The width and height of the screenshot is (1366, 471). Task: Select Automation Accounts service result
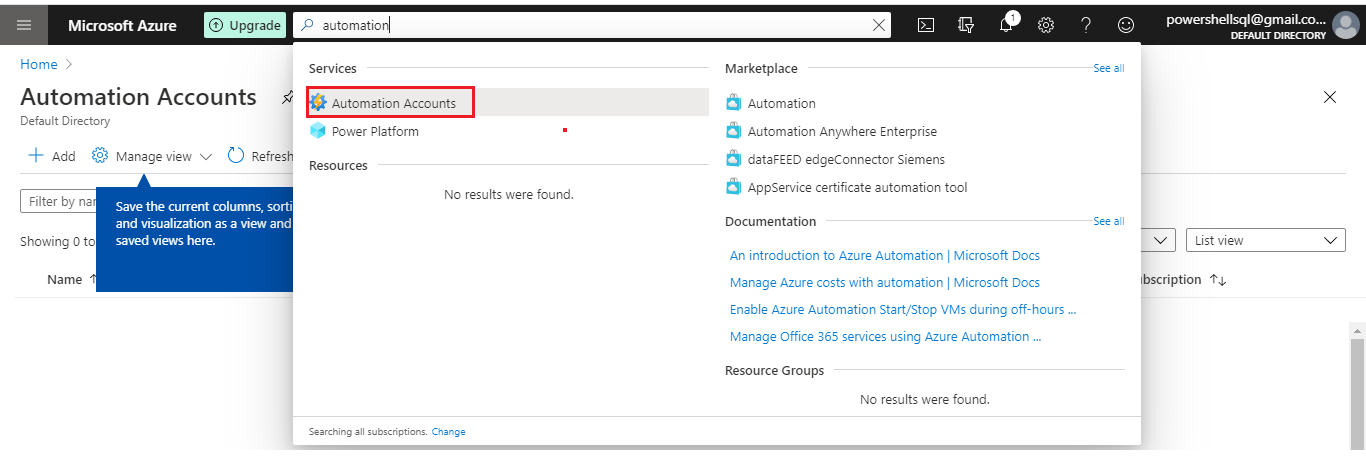393,103
